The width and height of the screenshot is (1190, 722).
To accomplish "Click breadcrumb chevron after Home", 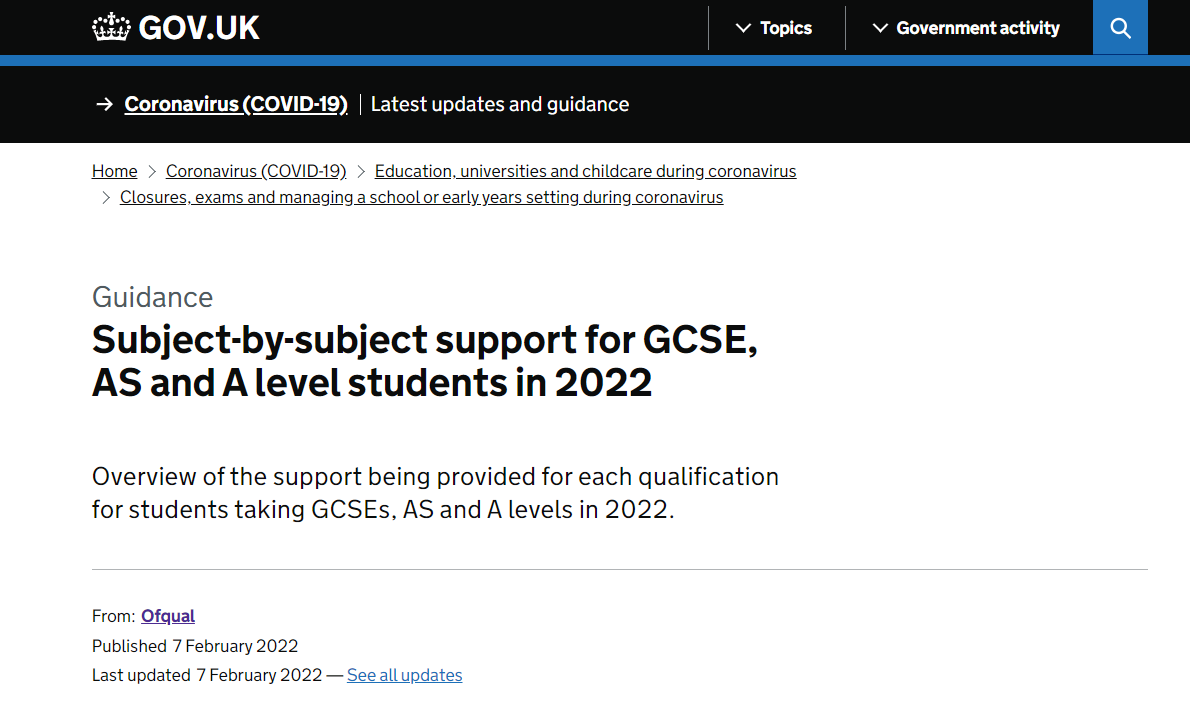I will [152, 172].
